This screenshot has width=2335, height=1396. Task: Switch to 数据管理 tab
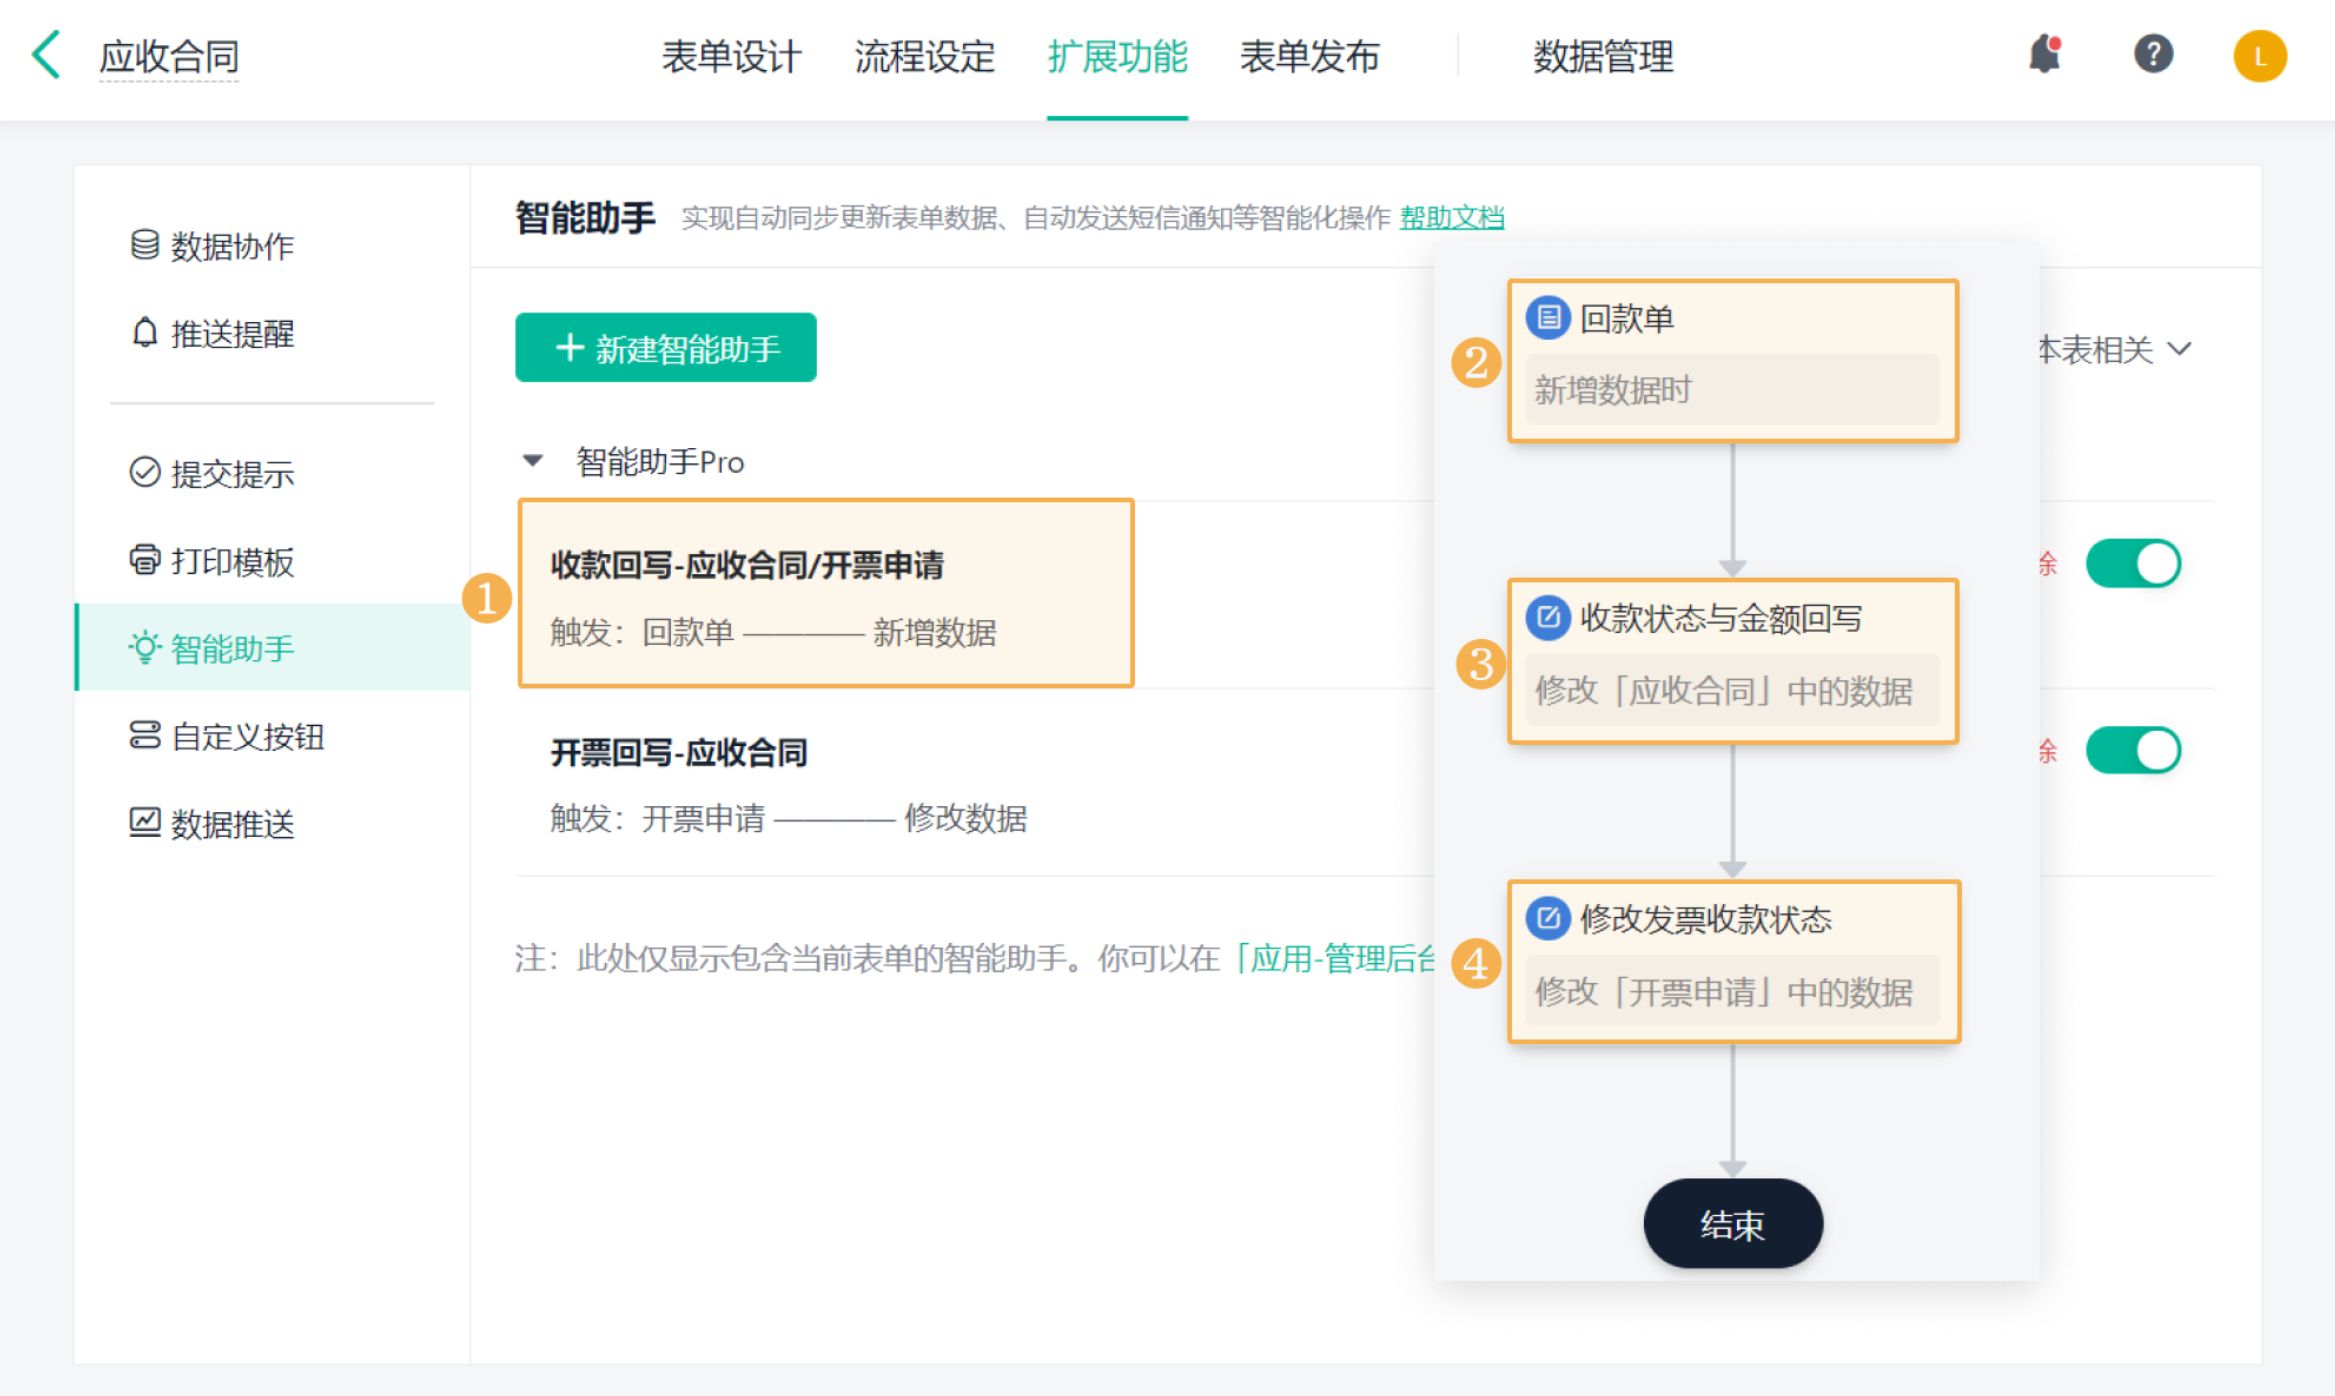1603,57
